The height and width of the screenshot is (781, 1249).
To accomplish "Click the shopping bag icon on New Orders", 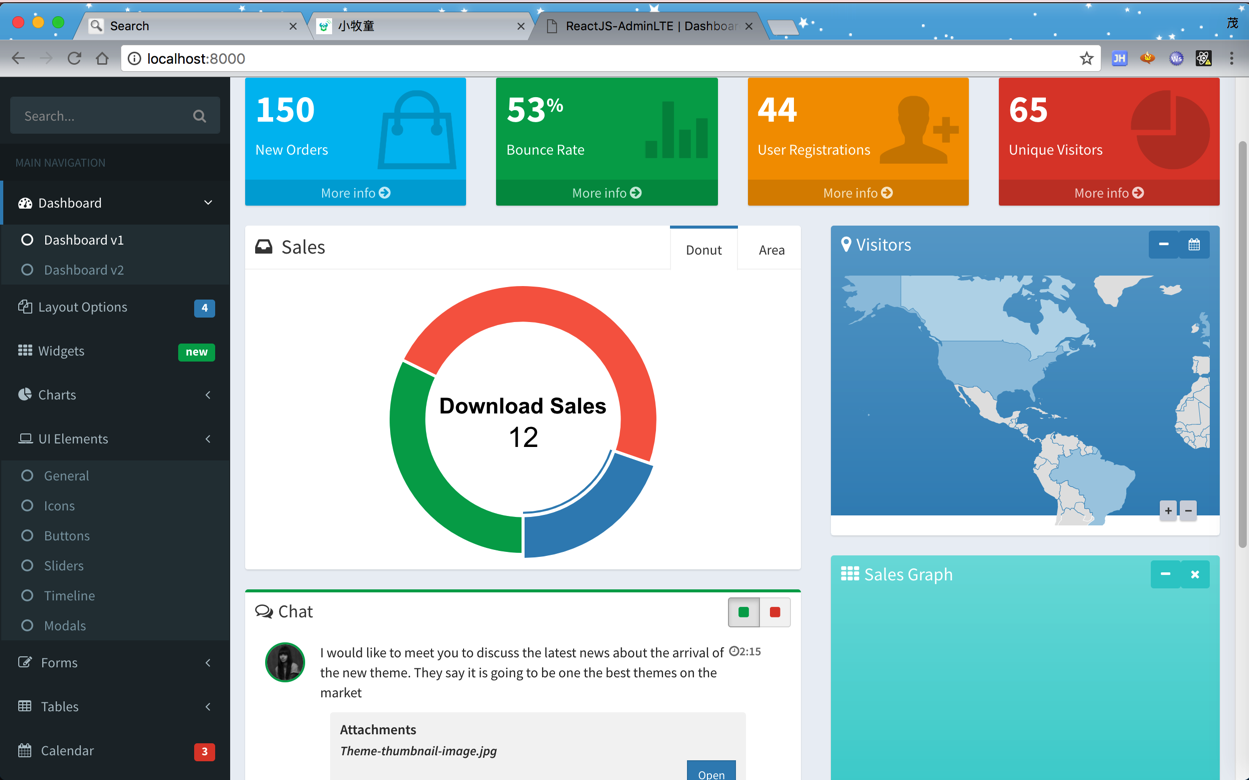I will click(x=416, y=130).
